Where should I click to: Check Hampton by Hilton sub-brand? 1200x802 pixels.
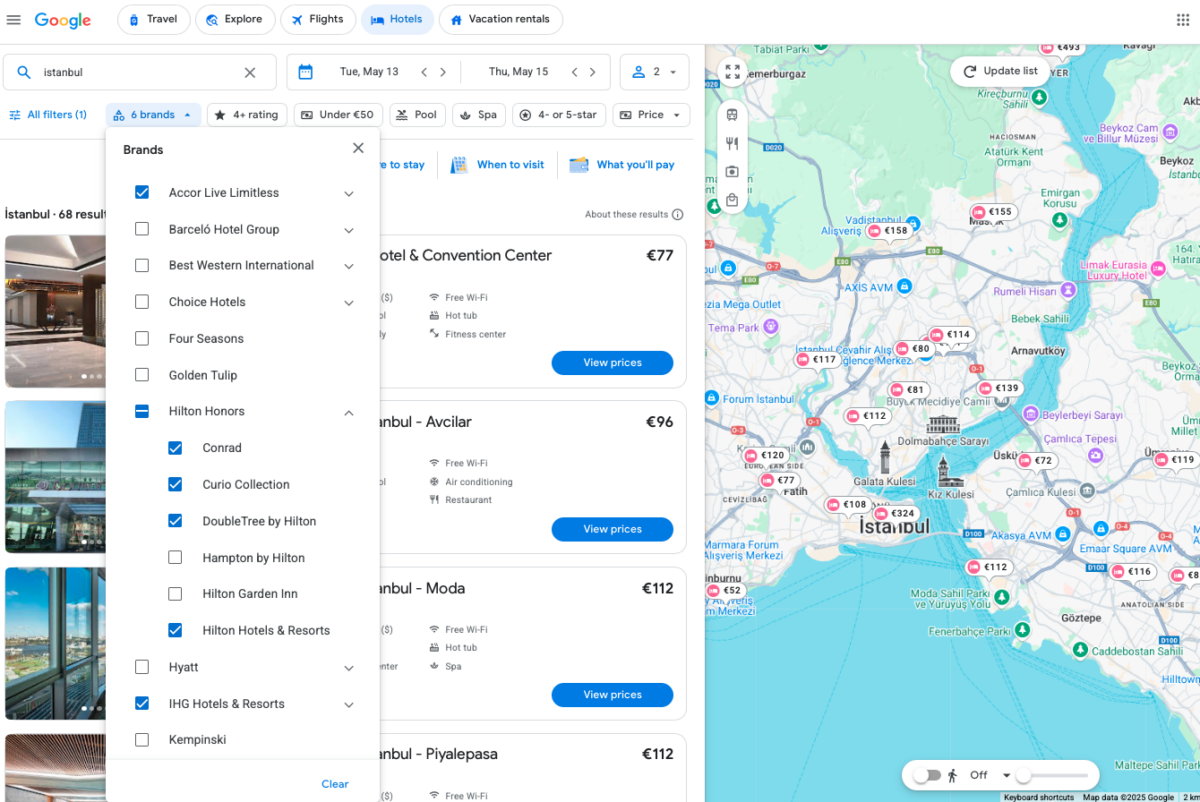coord(175,557)
